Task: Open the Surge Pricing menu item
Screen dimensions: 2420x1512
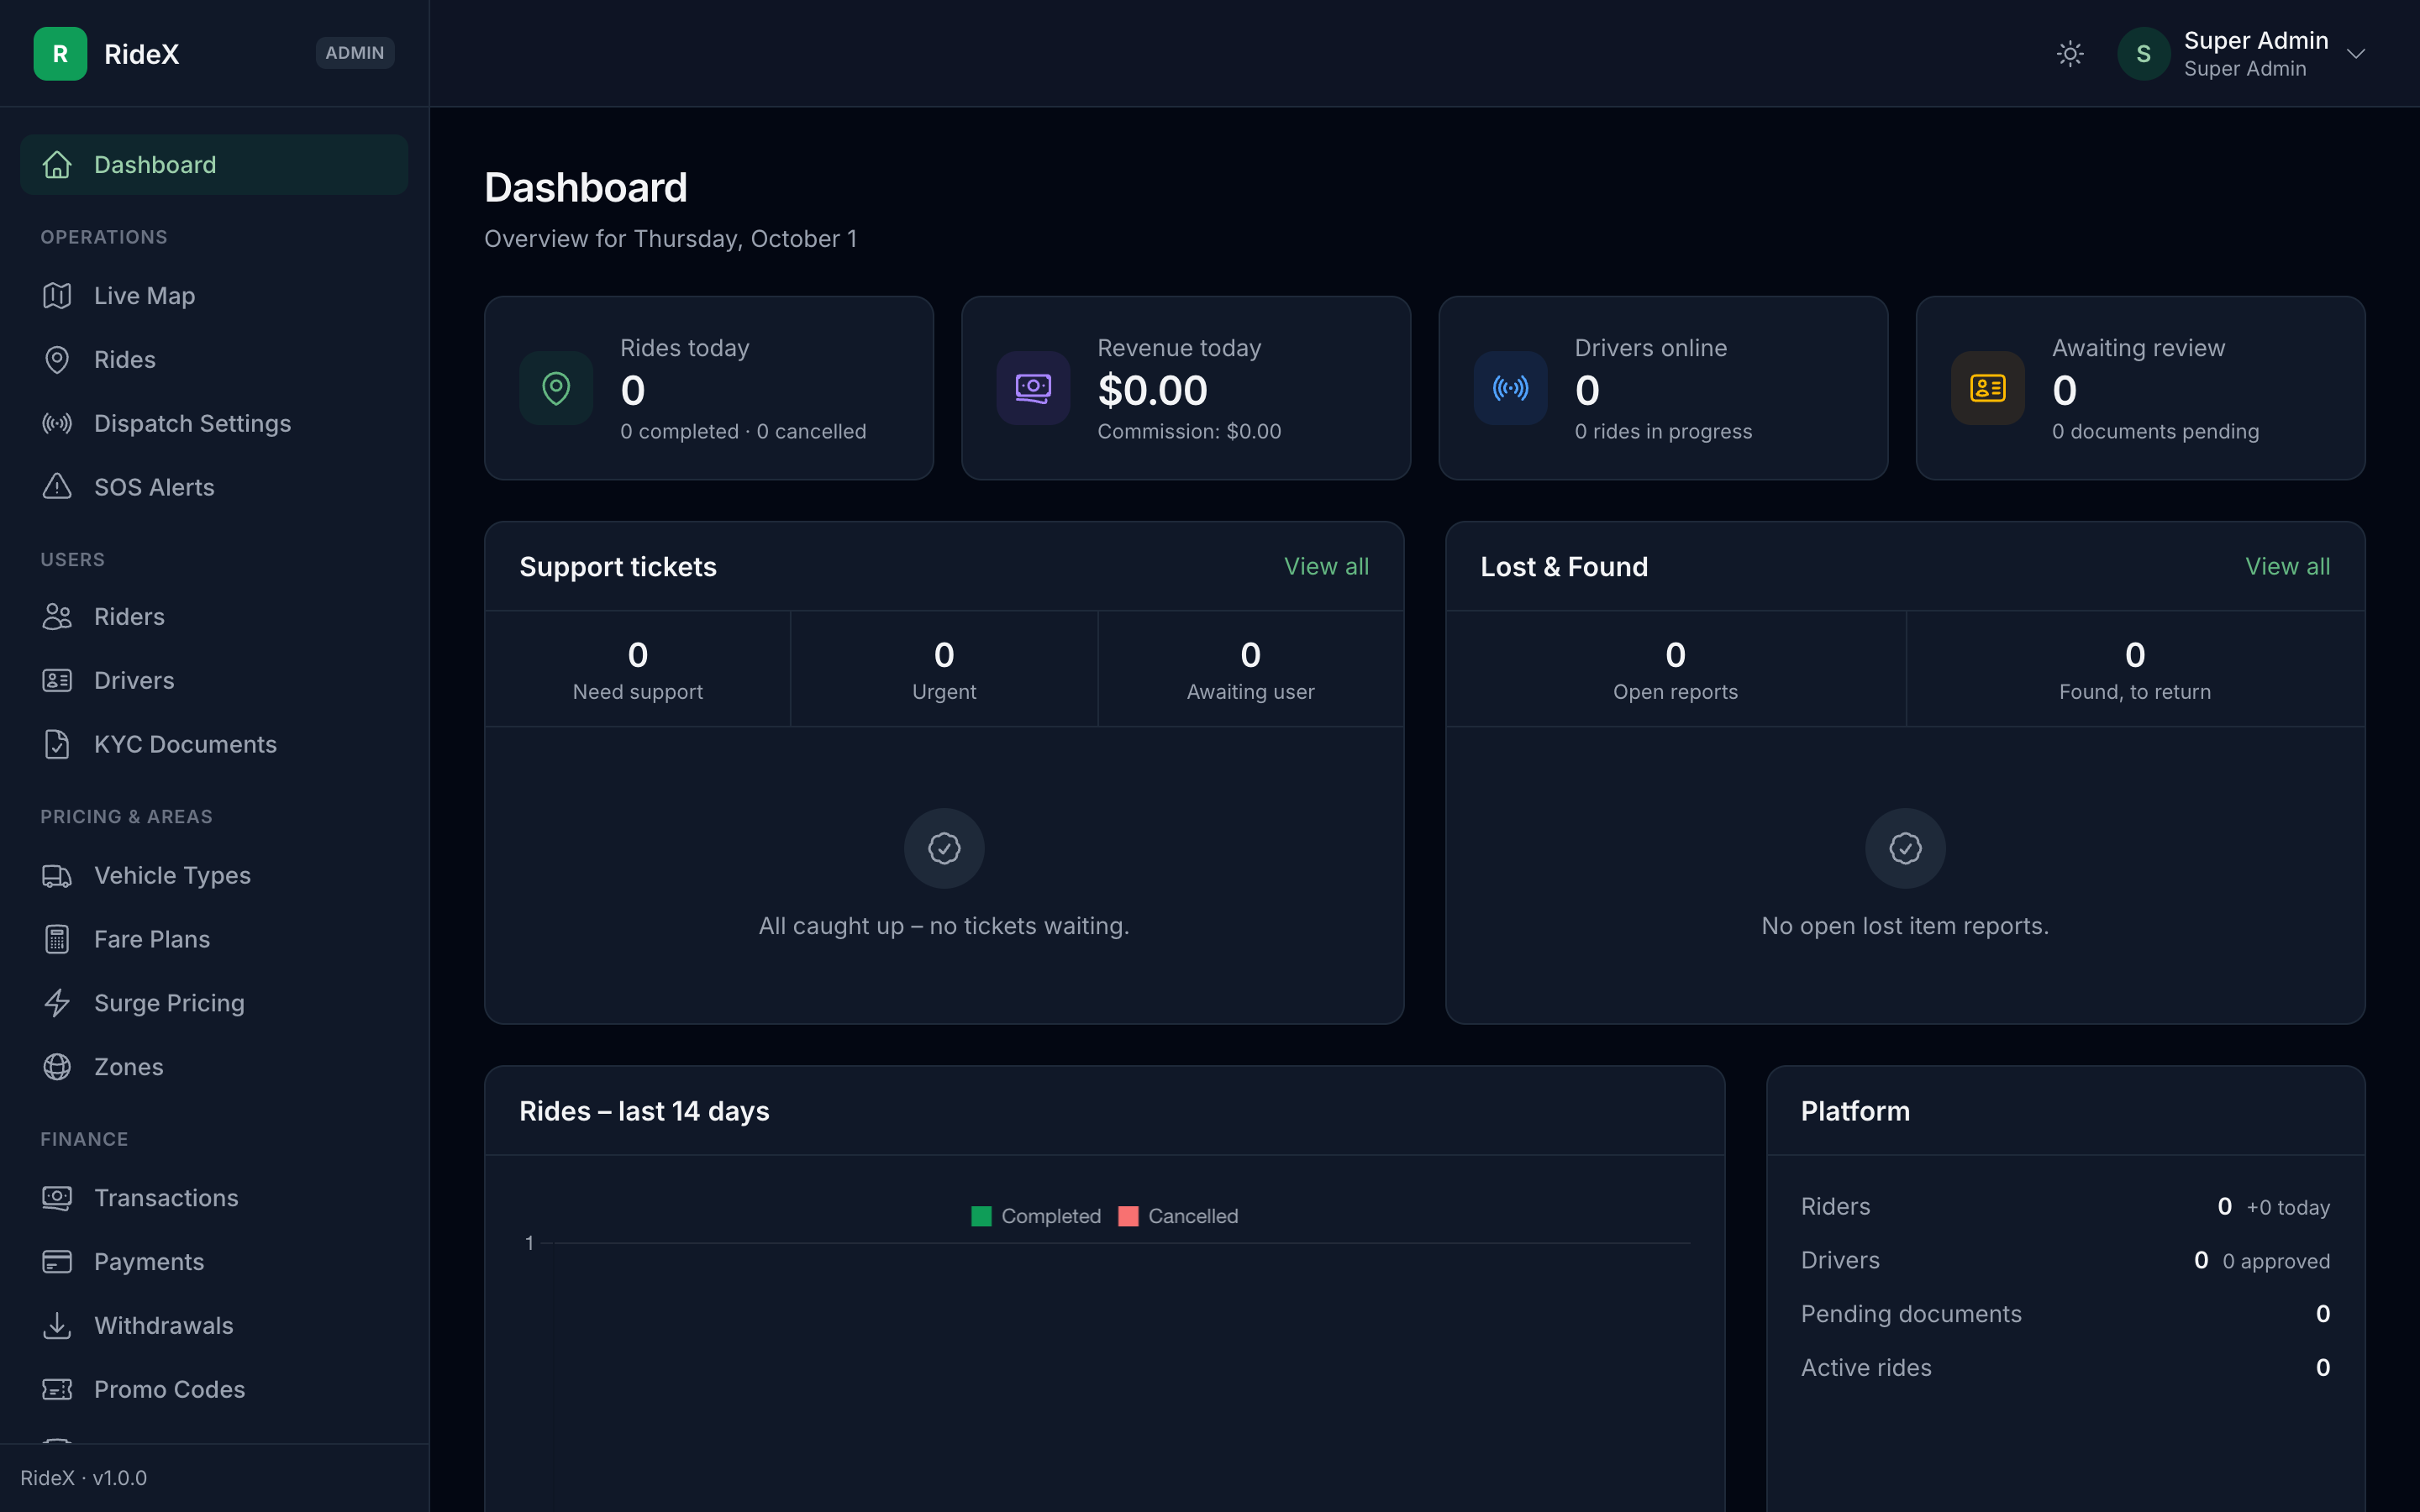Action: [214, 1003]
